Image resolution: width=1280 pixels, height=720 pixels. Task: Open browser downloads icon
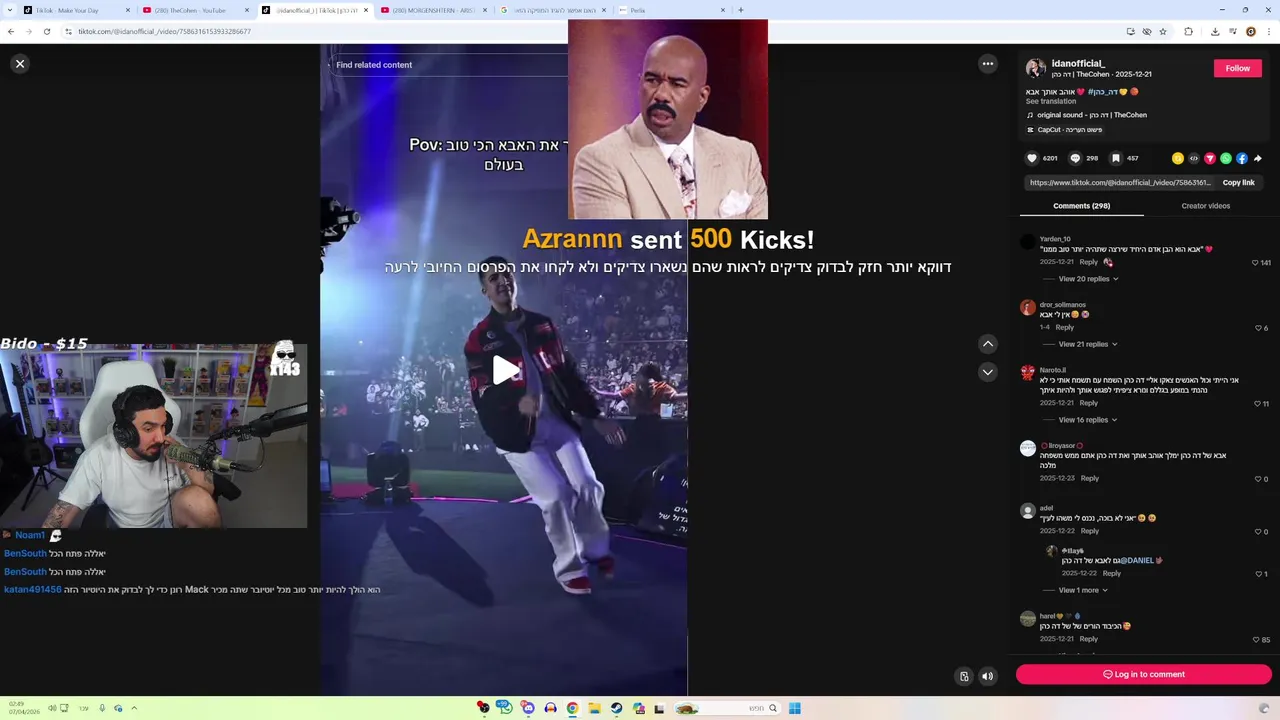tap(1214, 31)
